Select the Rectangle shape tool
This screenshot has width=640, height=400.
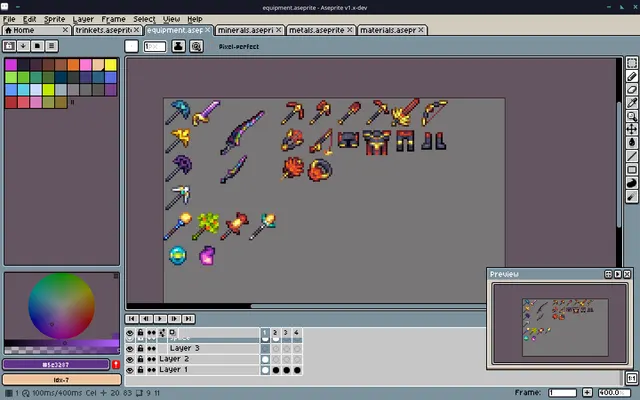pos(631,169)
